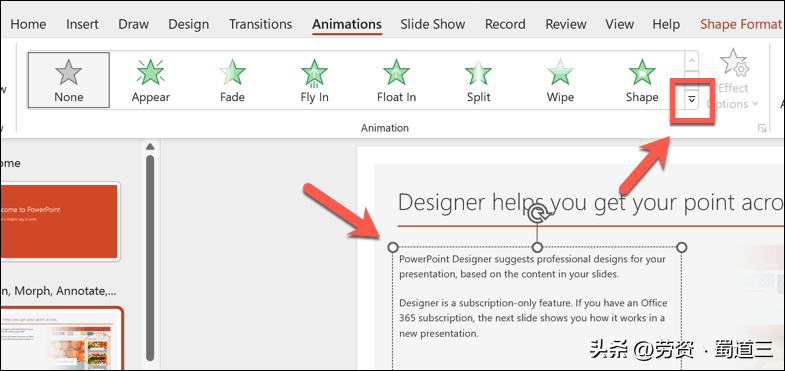Apply the Float In animation
This screenshot has height=371, width=785.
[397, 80]
